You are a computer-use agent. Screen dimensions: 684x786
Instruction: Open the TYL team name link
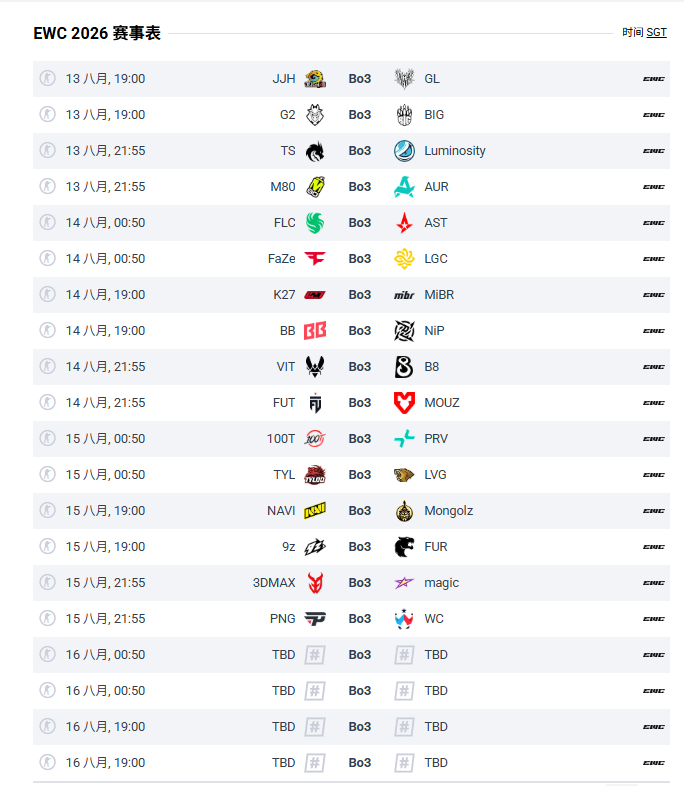pos(284,475)
